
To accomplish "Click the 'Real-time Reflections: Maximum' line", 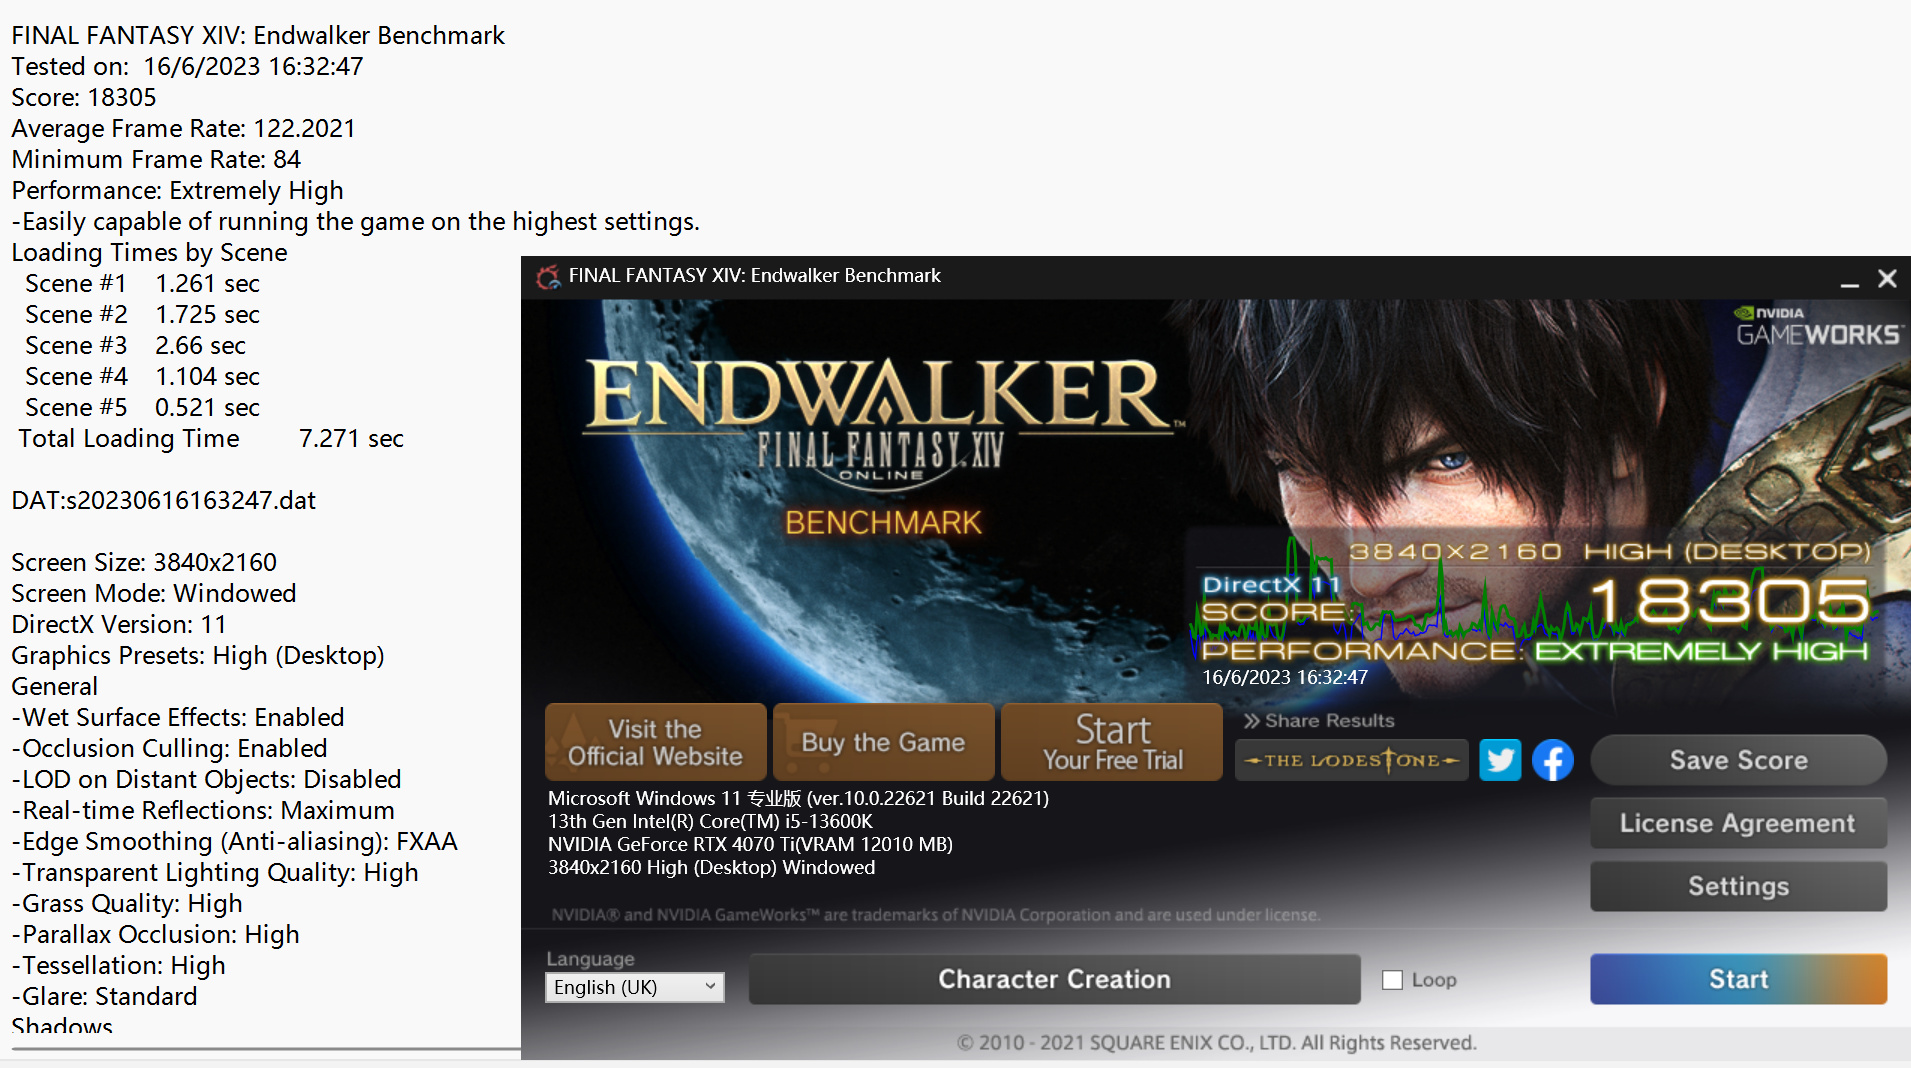I will click(203, 811).
